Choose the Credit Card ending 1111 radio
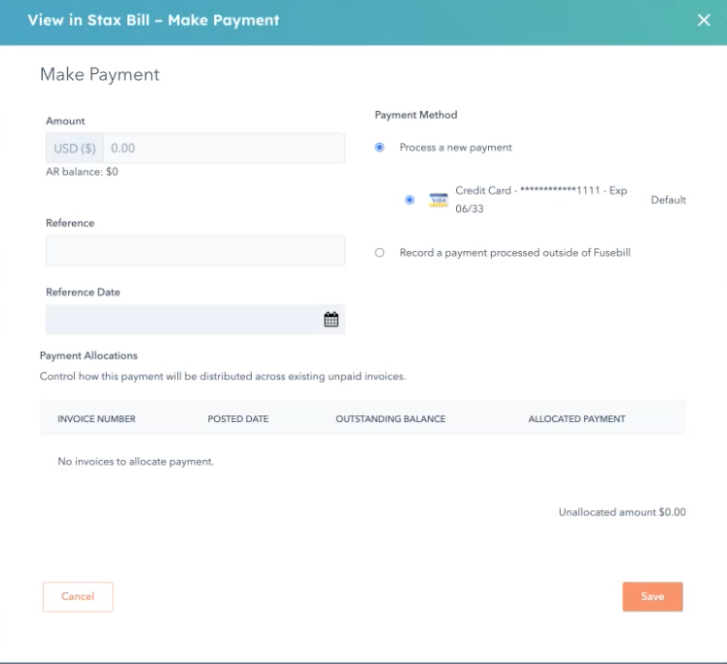 (409, 200)
